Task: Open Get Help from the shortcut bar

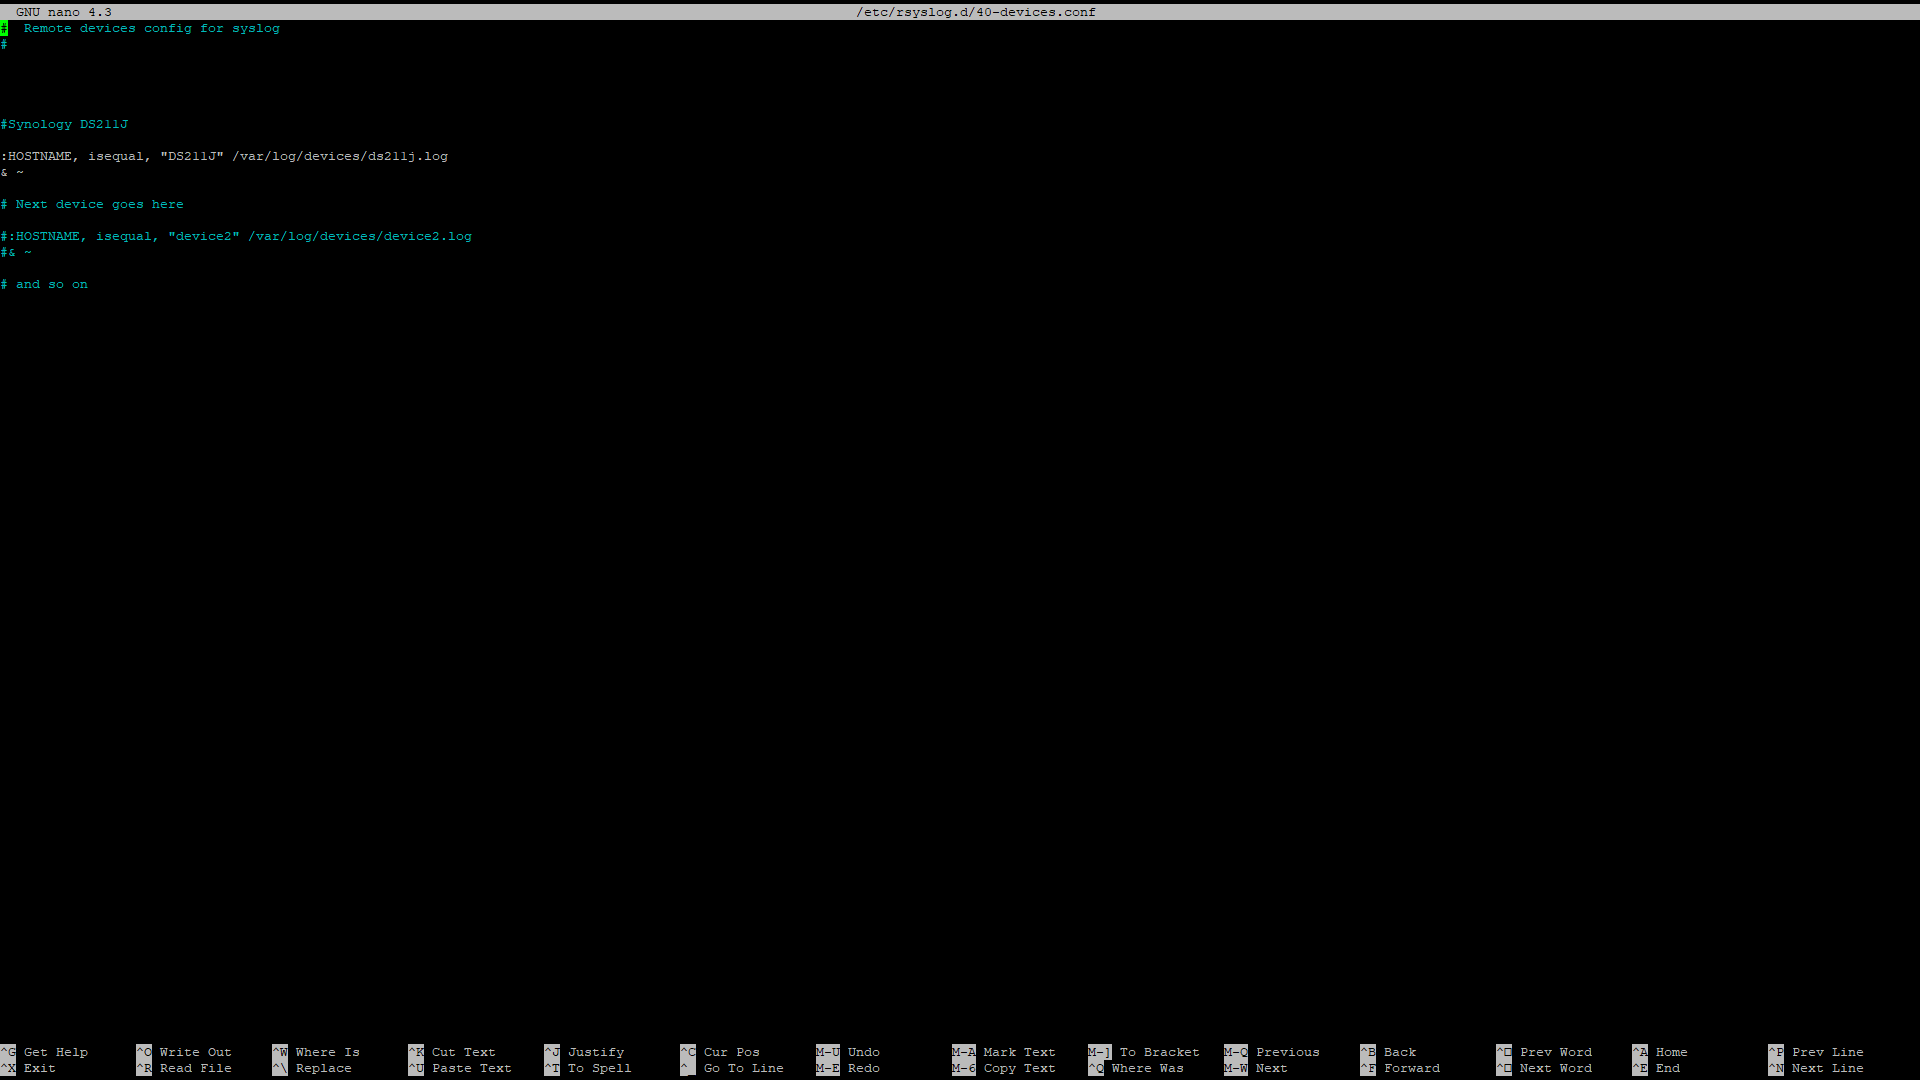Action: coord(56,1052)
